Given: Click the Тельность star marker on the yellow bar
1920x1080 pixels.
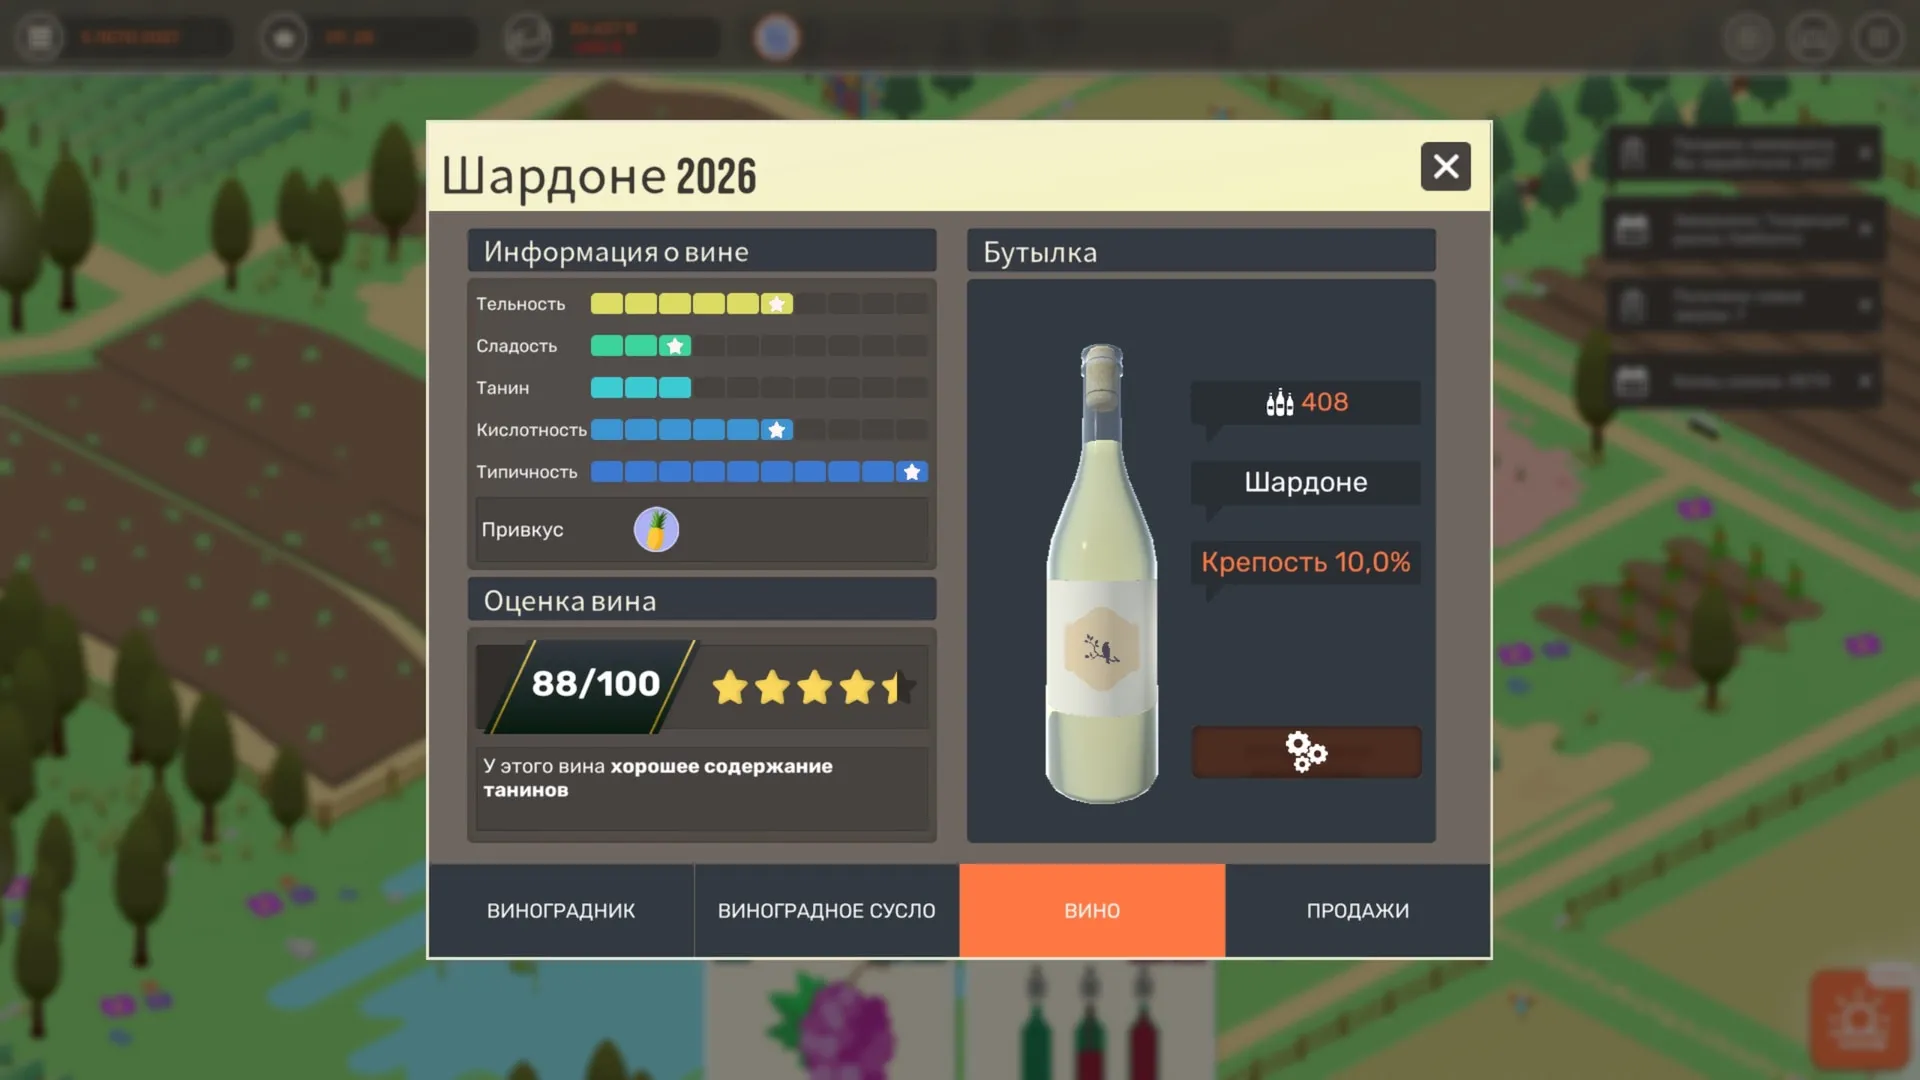Looking at the screenshot, I should (777, 304).
